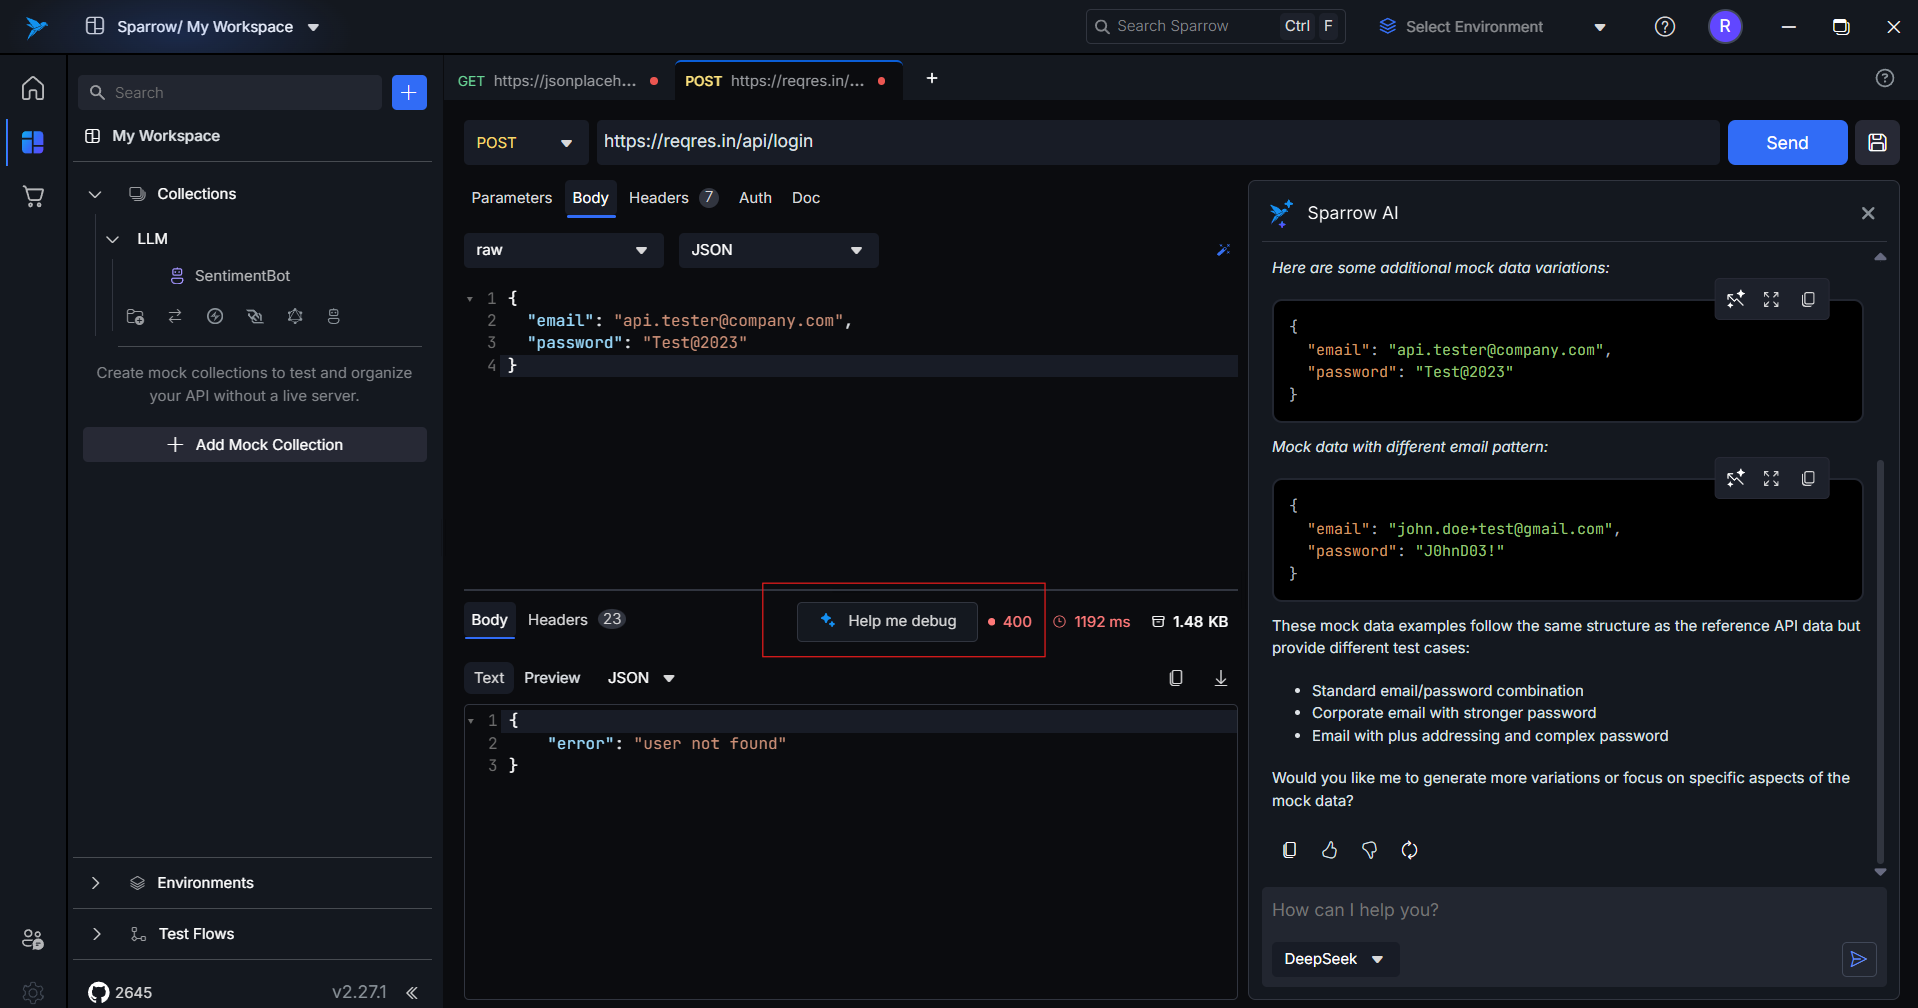1918x1008 pixels.
Task: Copy the first mock data code block
Action: [1808, 299]
